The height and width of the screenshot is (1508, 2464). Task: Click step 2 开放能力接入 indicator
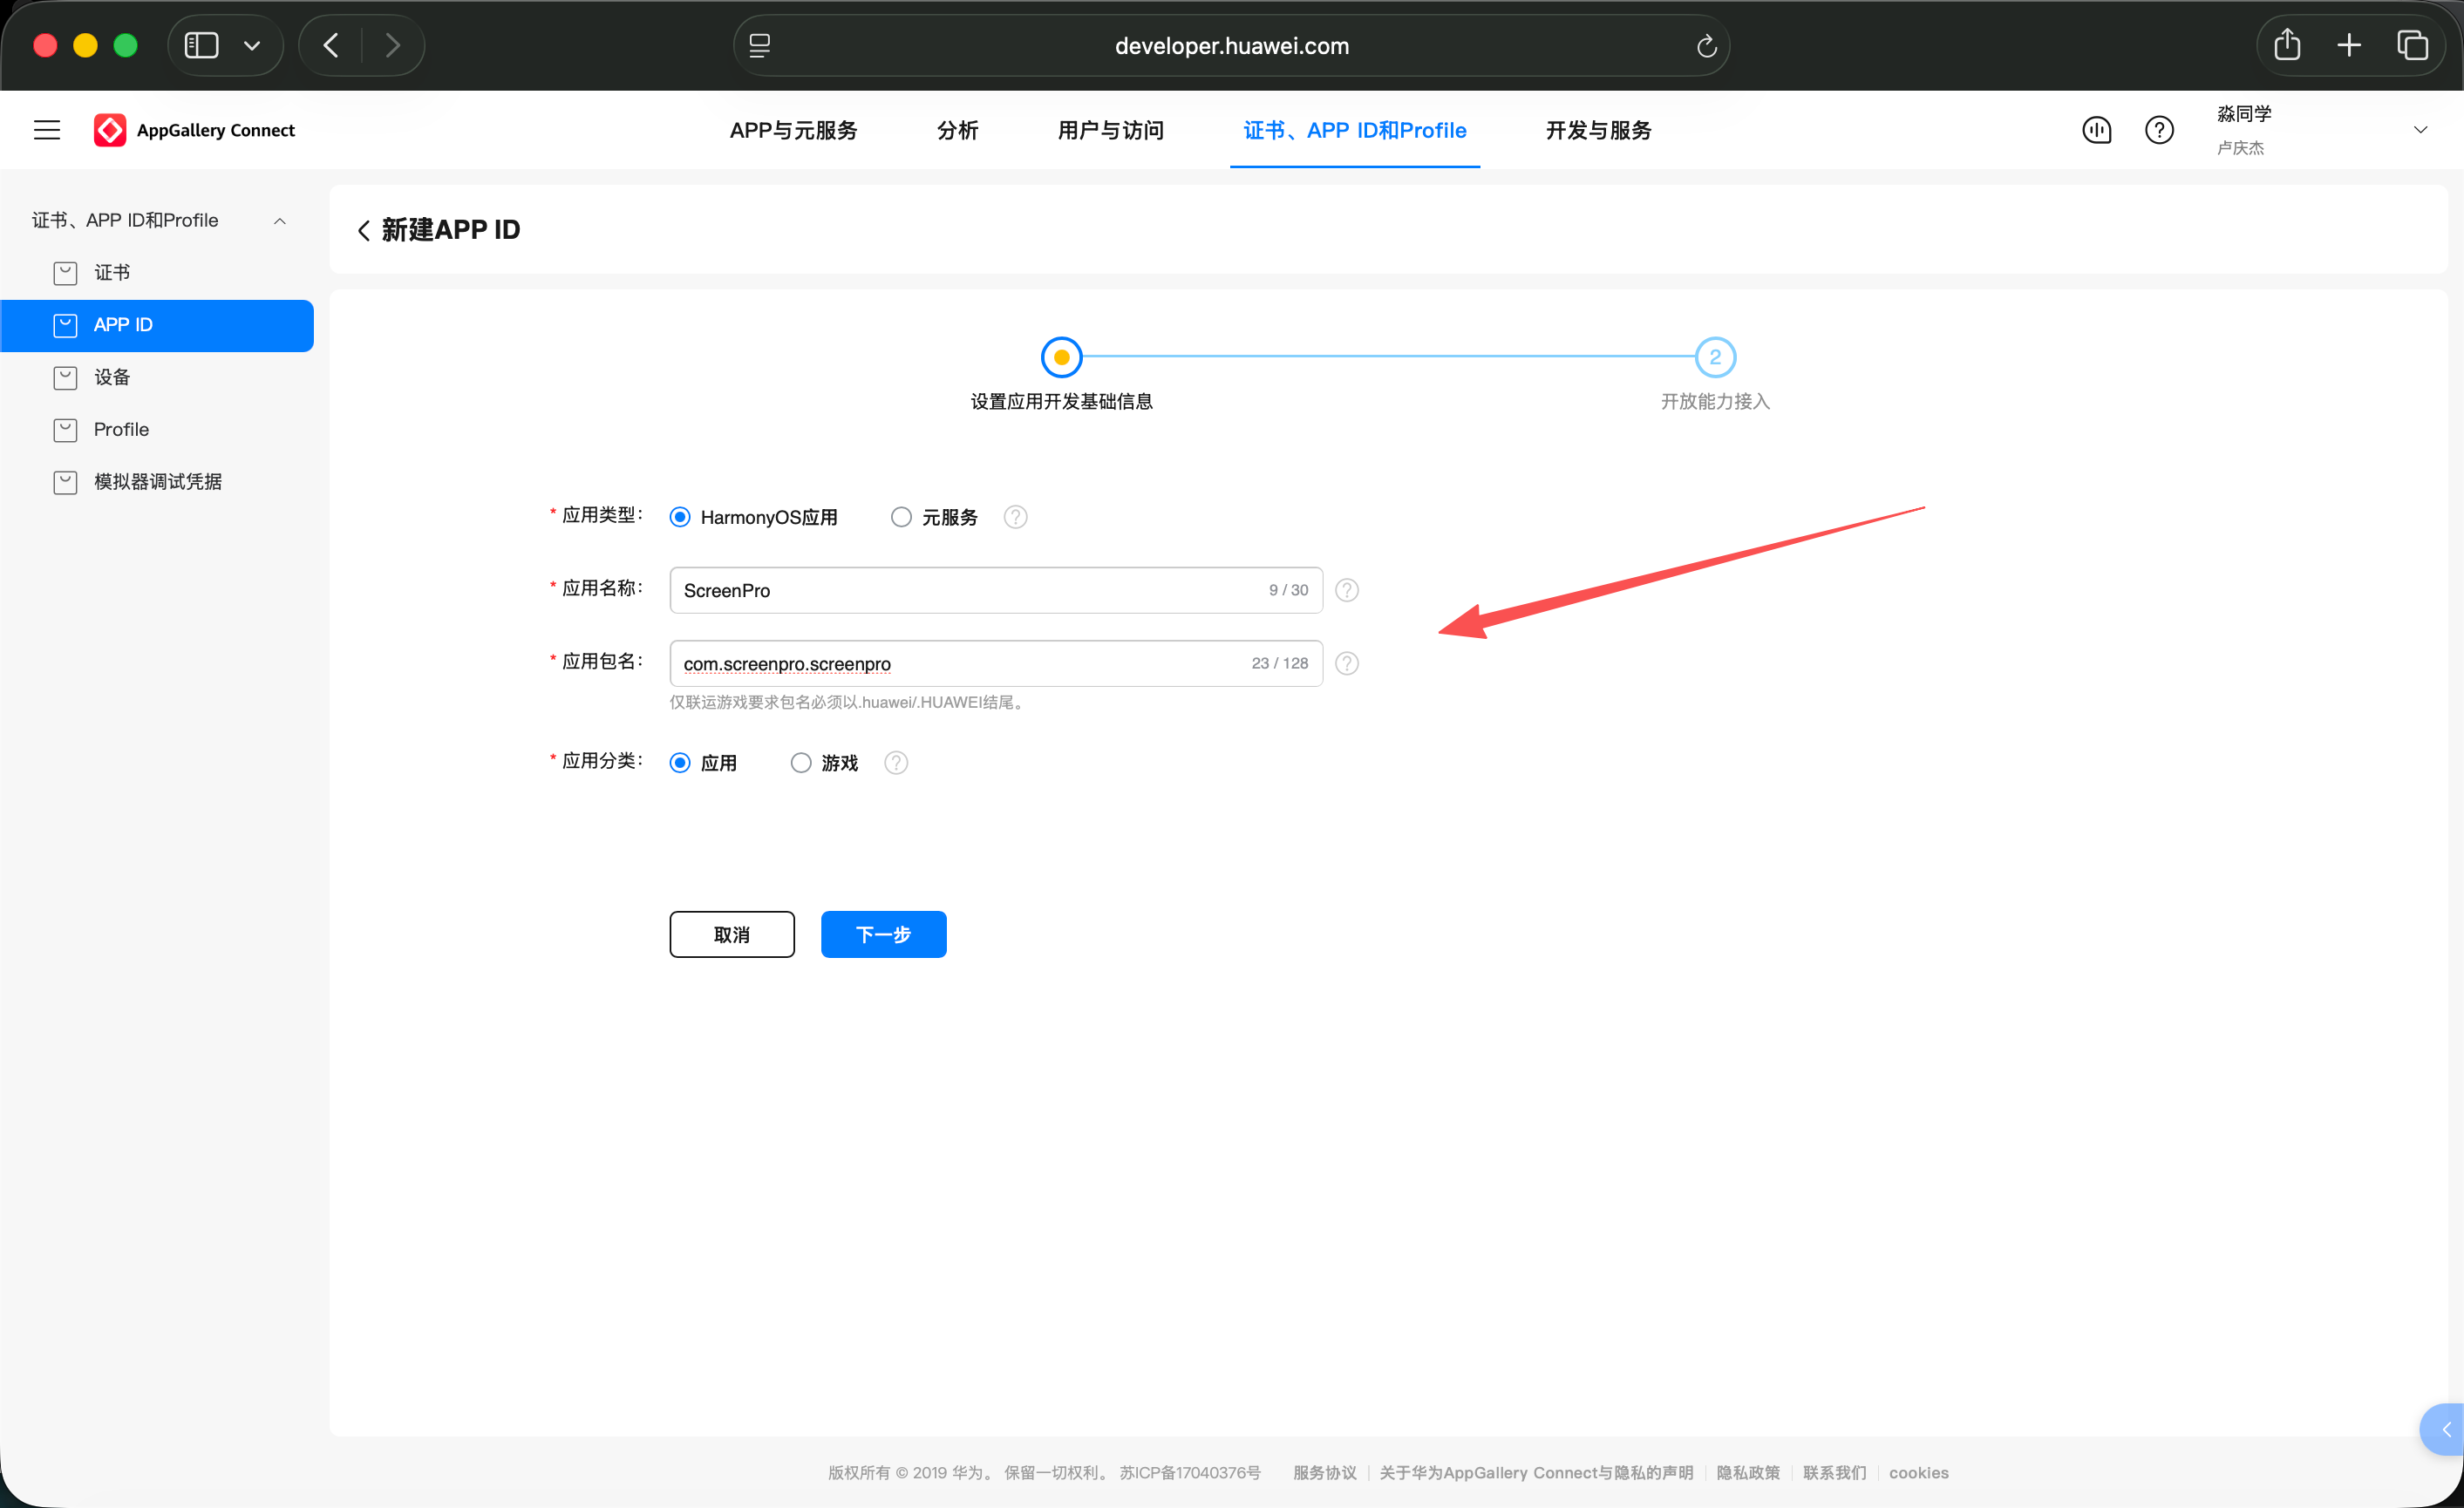point(1715,357)
